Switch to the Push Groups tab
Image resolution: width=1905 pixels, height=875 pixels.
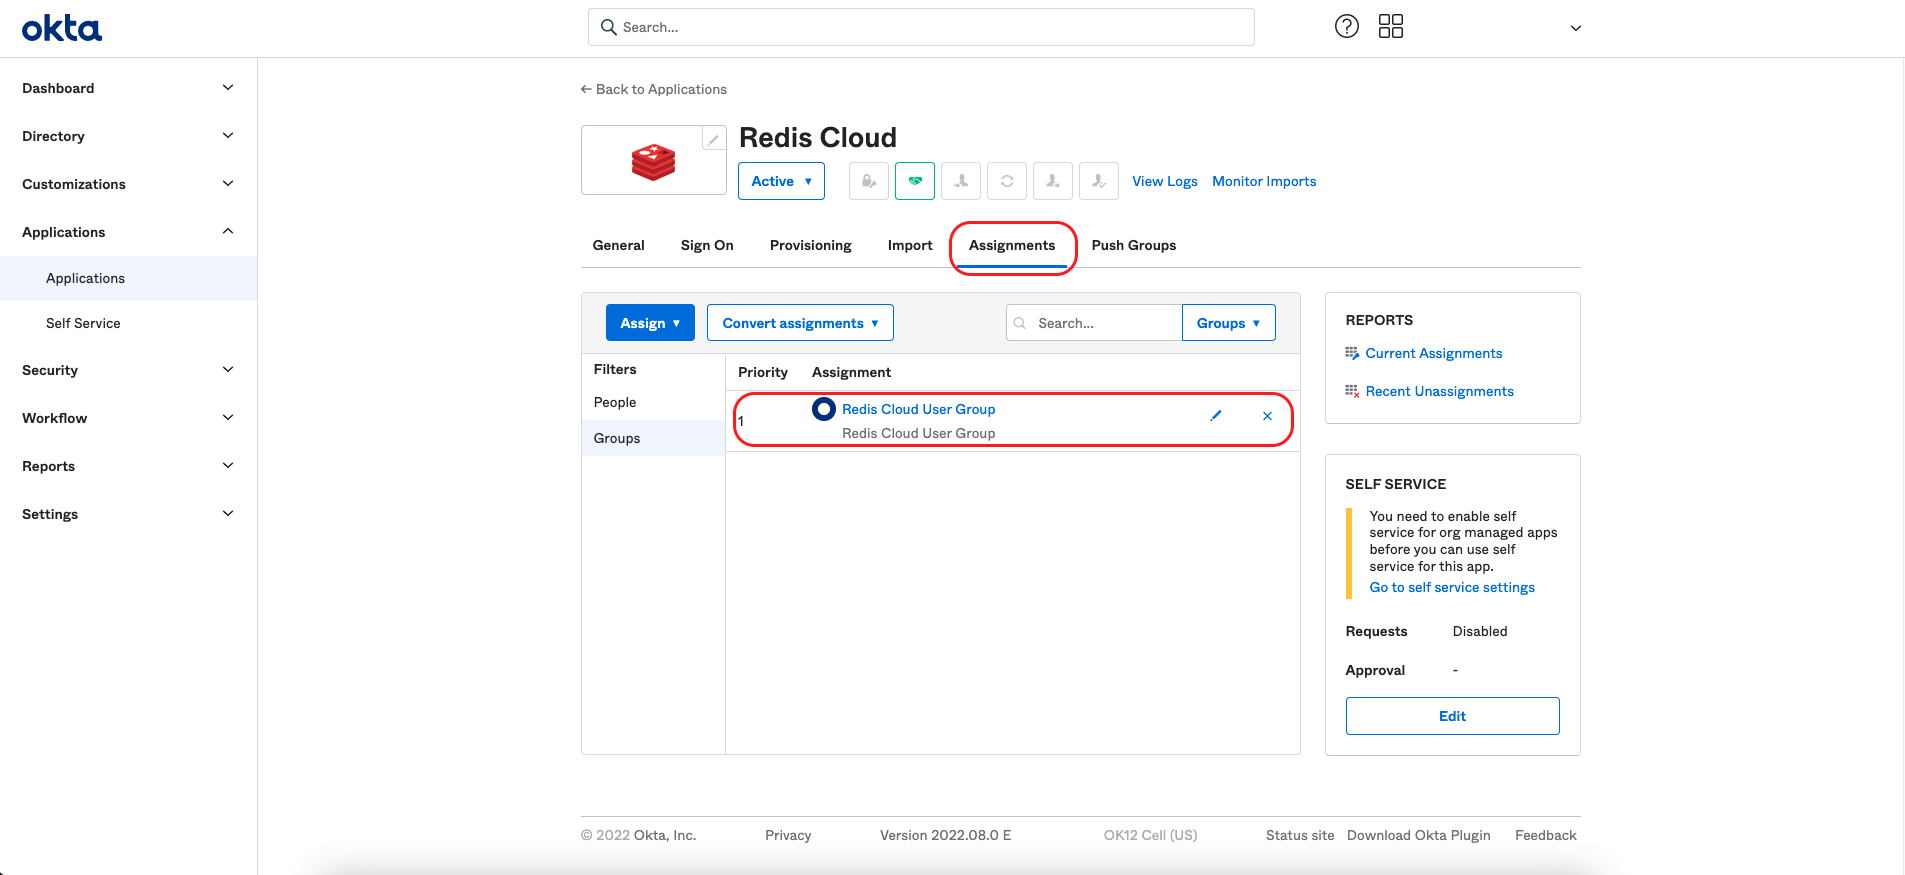(1133, 245)
